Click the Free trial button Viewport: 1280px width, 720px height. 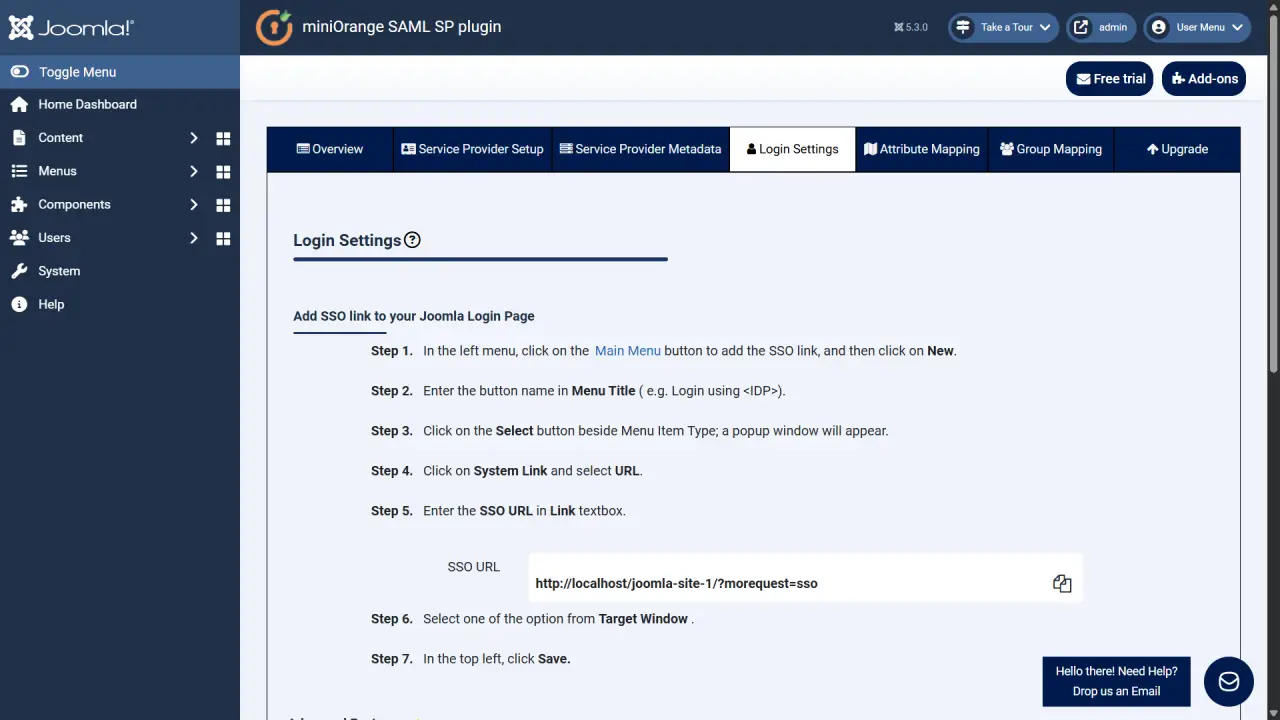click(x=1110, y=79)
